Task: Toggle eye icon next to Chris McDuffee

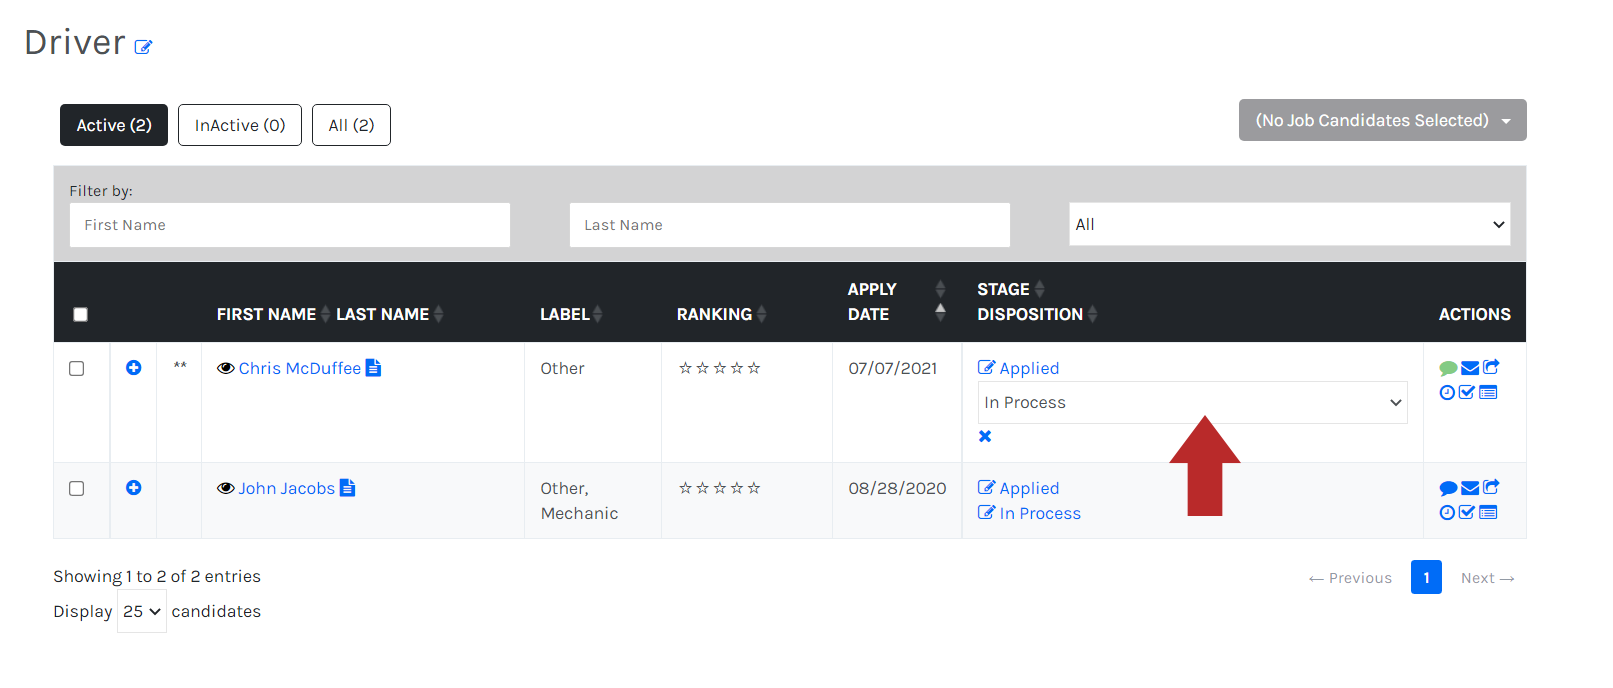Action: click(x=226, y=368)
